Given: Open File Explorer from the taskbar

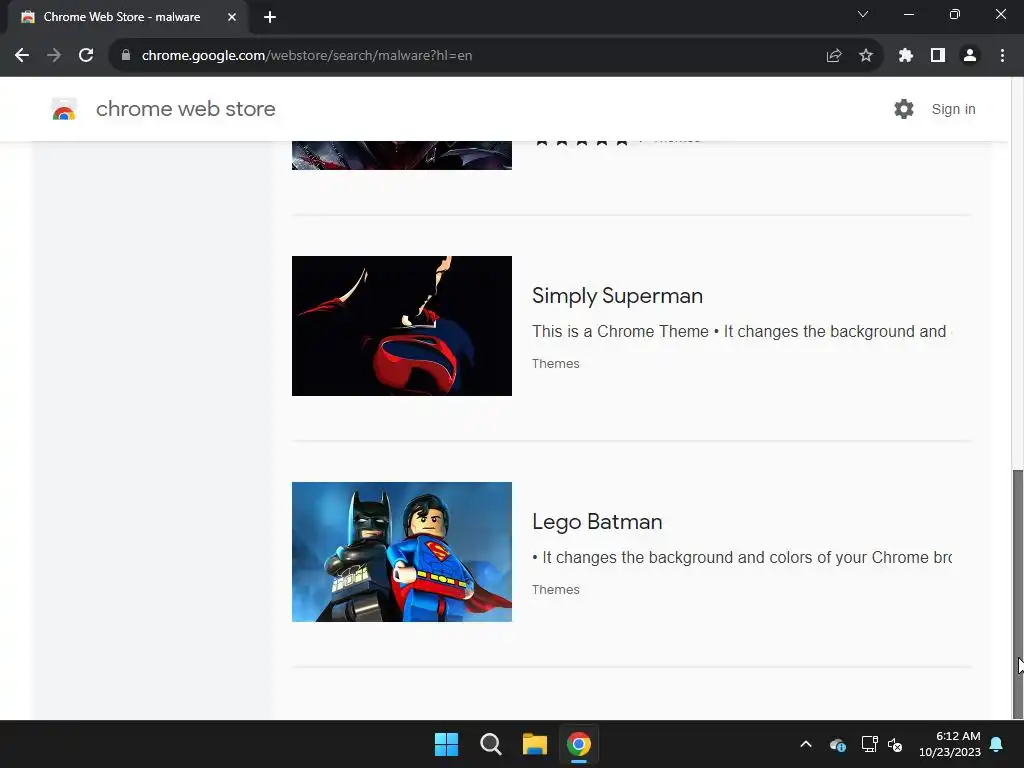Looking at the screenshot, I should tap(535, 744).
